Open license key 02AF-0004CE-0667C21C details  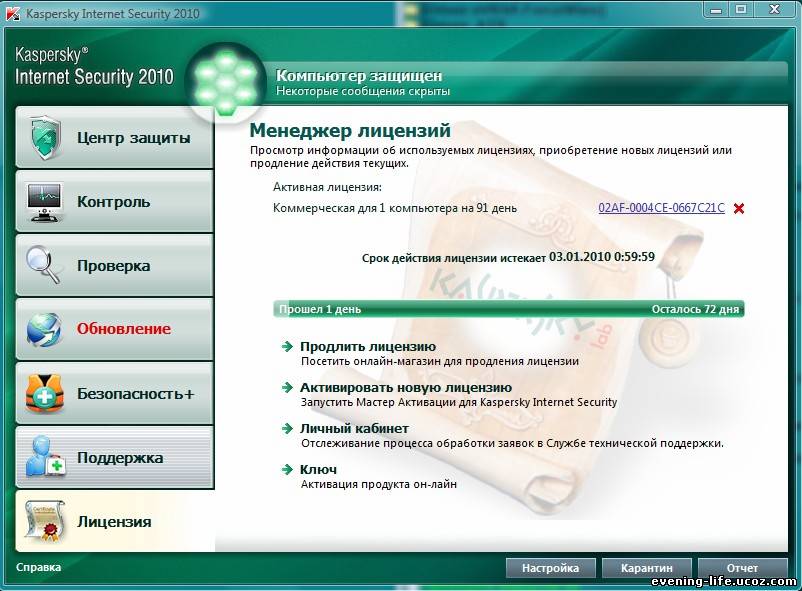(661, 208)
